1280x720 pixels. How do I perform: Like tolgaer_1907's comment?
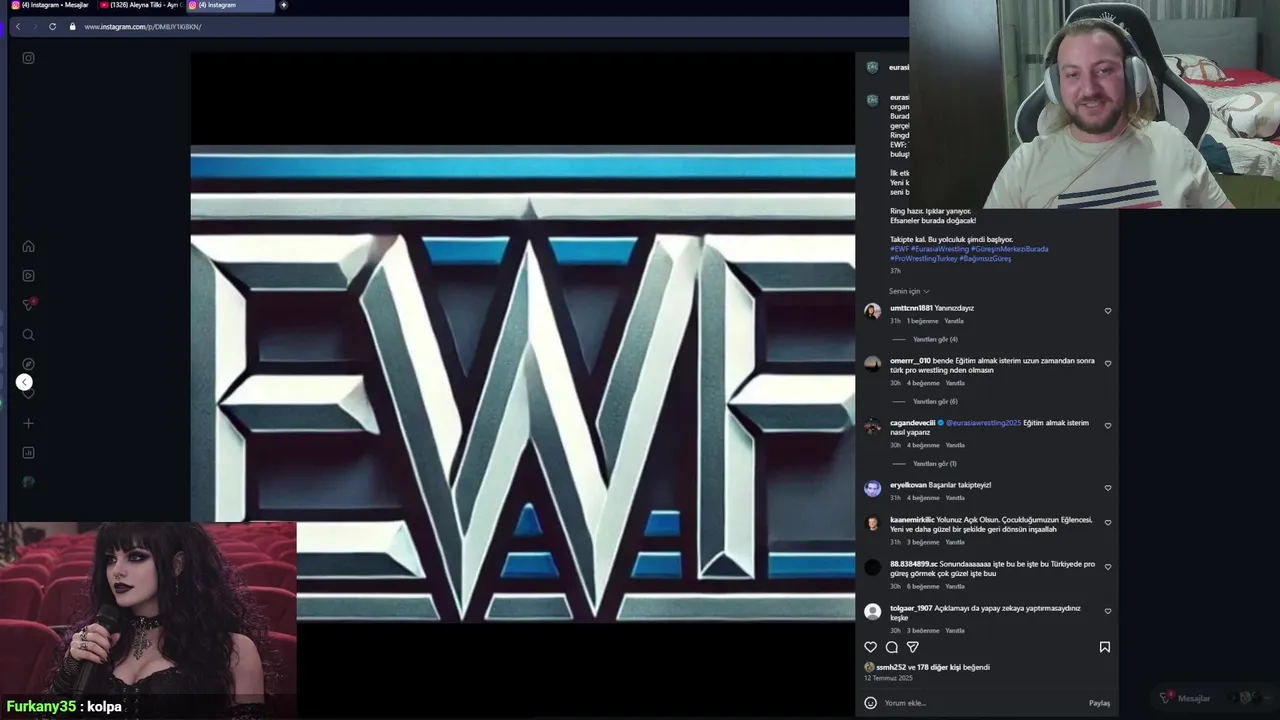click(x=1107, y=611)
